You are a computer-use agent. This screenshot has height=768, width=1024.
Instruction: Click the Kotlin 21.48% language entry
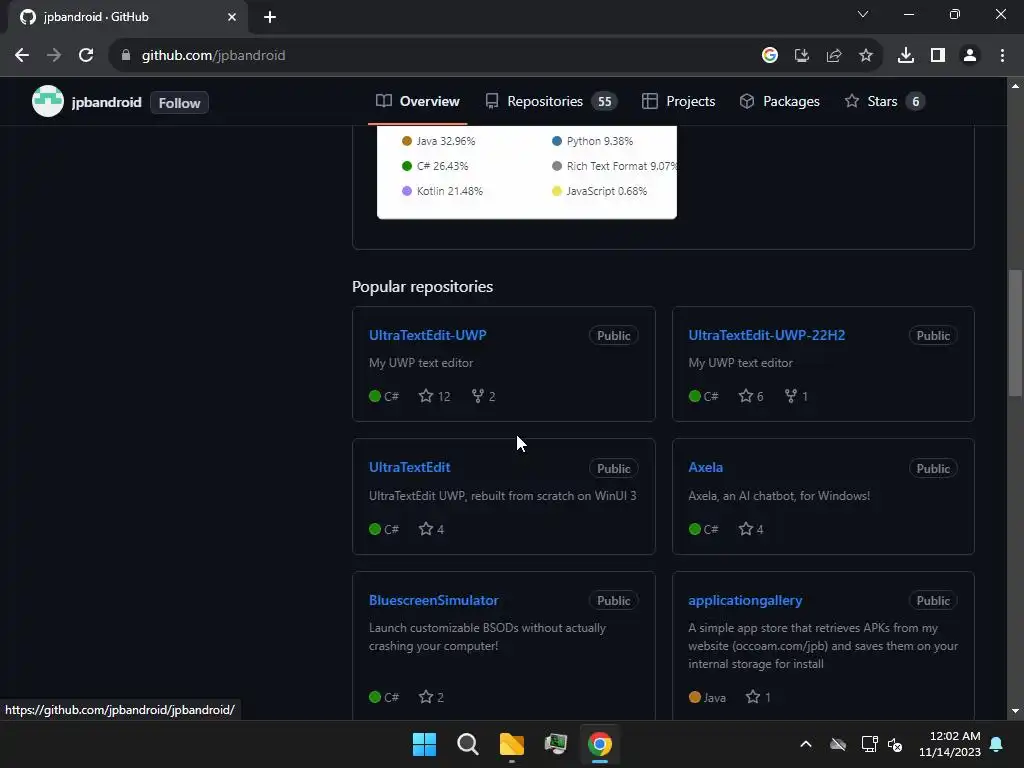(443, 191)
